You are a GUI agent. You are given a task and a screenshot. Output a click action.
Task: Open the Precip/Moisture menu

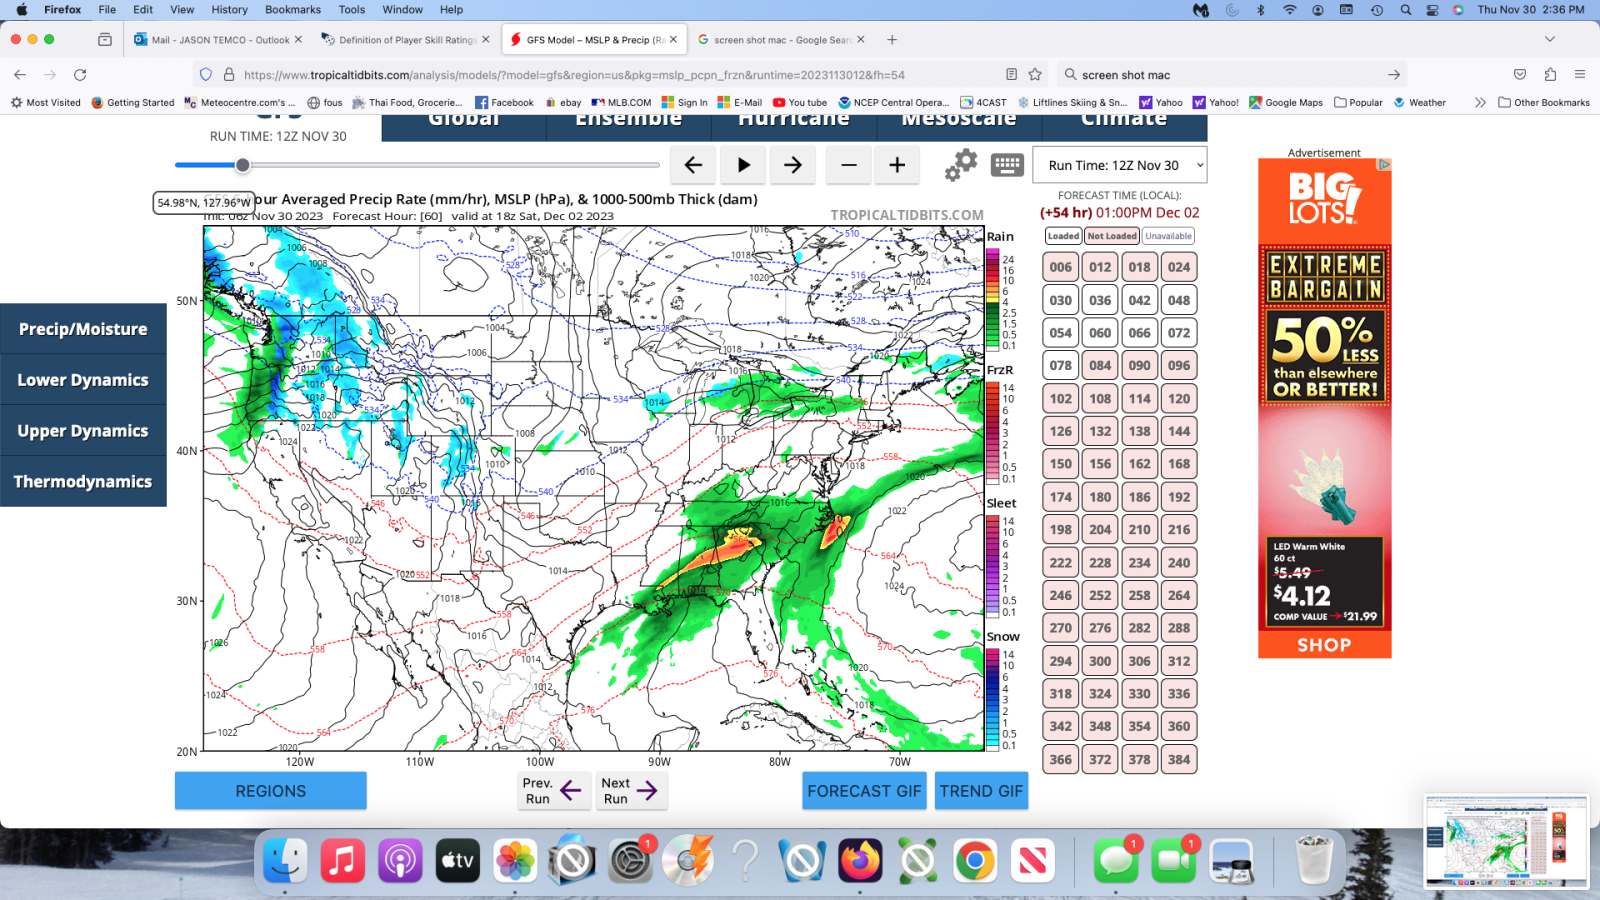pos(83,329)
